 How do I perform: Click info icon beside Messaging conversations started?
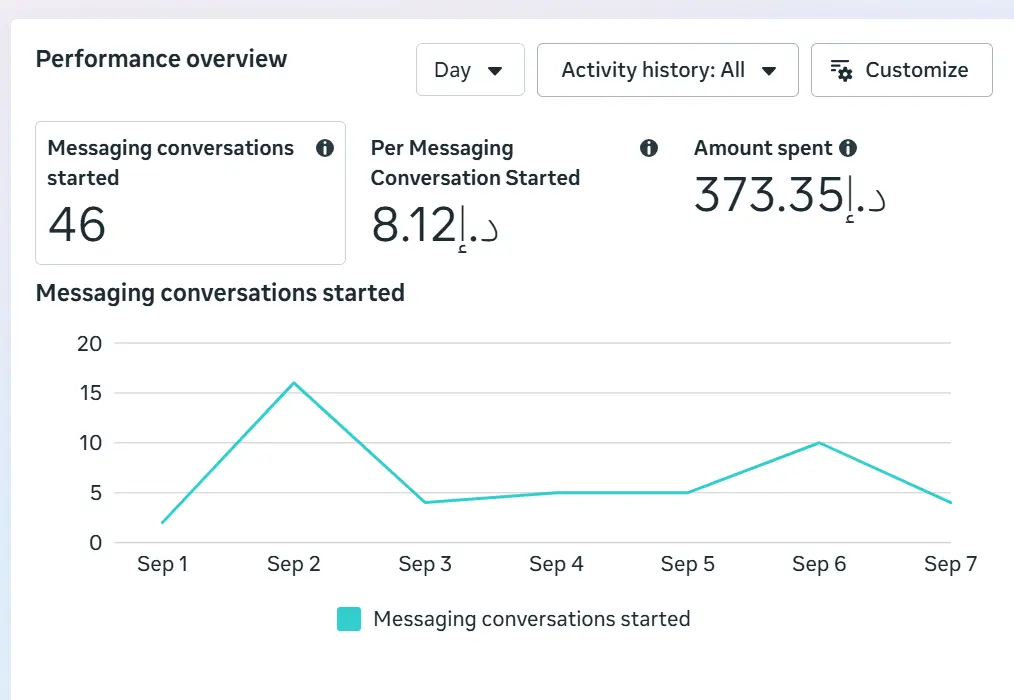click(325, 148)
